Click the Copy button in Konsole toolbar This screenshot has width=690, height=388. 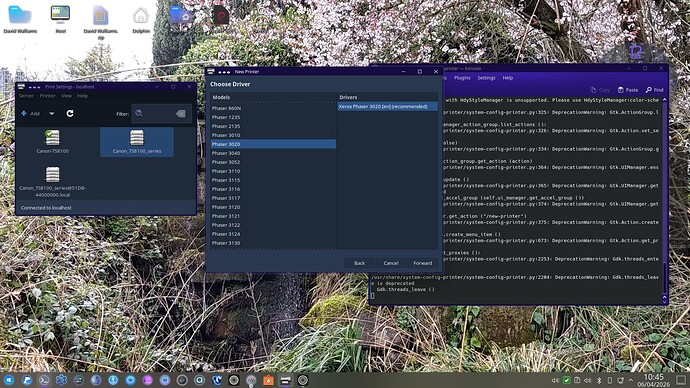tap(600, 90)
